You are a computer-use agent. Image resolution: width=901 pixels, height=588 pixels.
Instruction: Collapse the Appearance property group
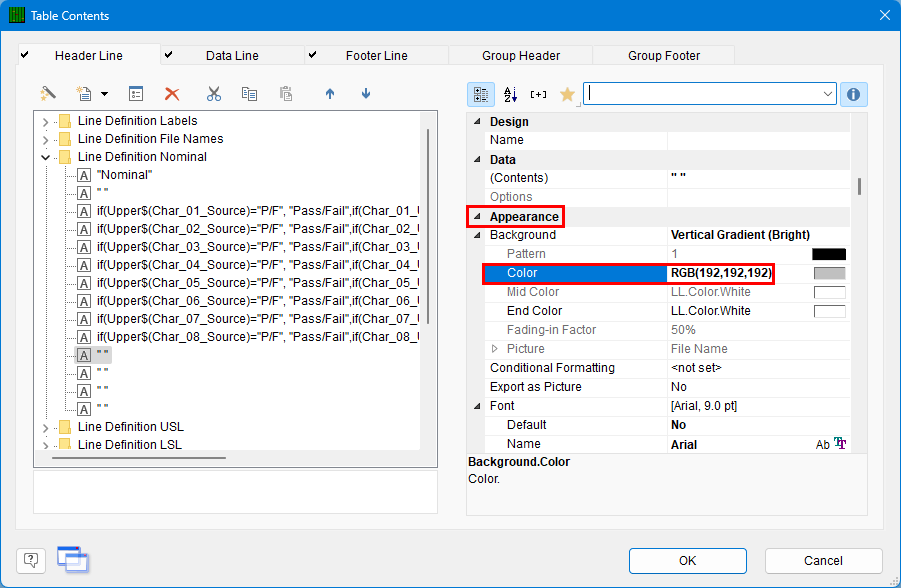point(477,216)
